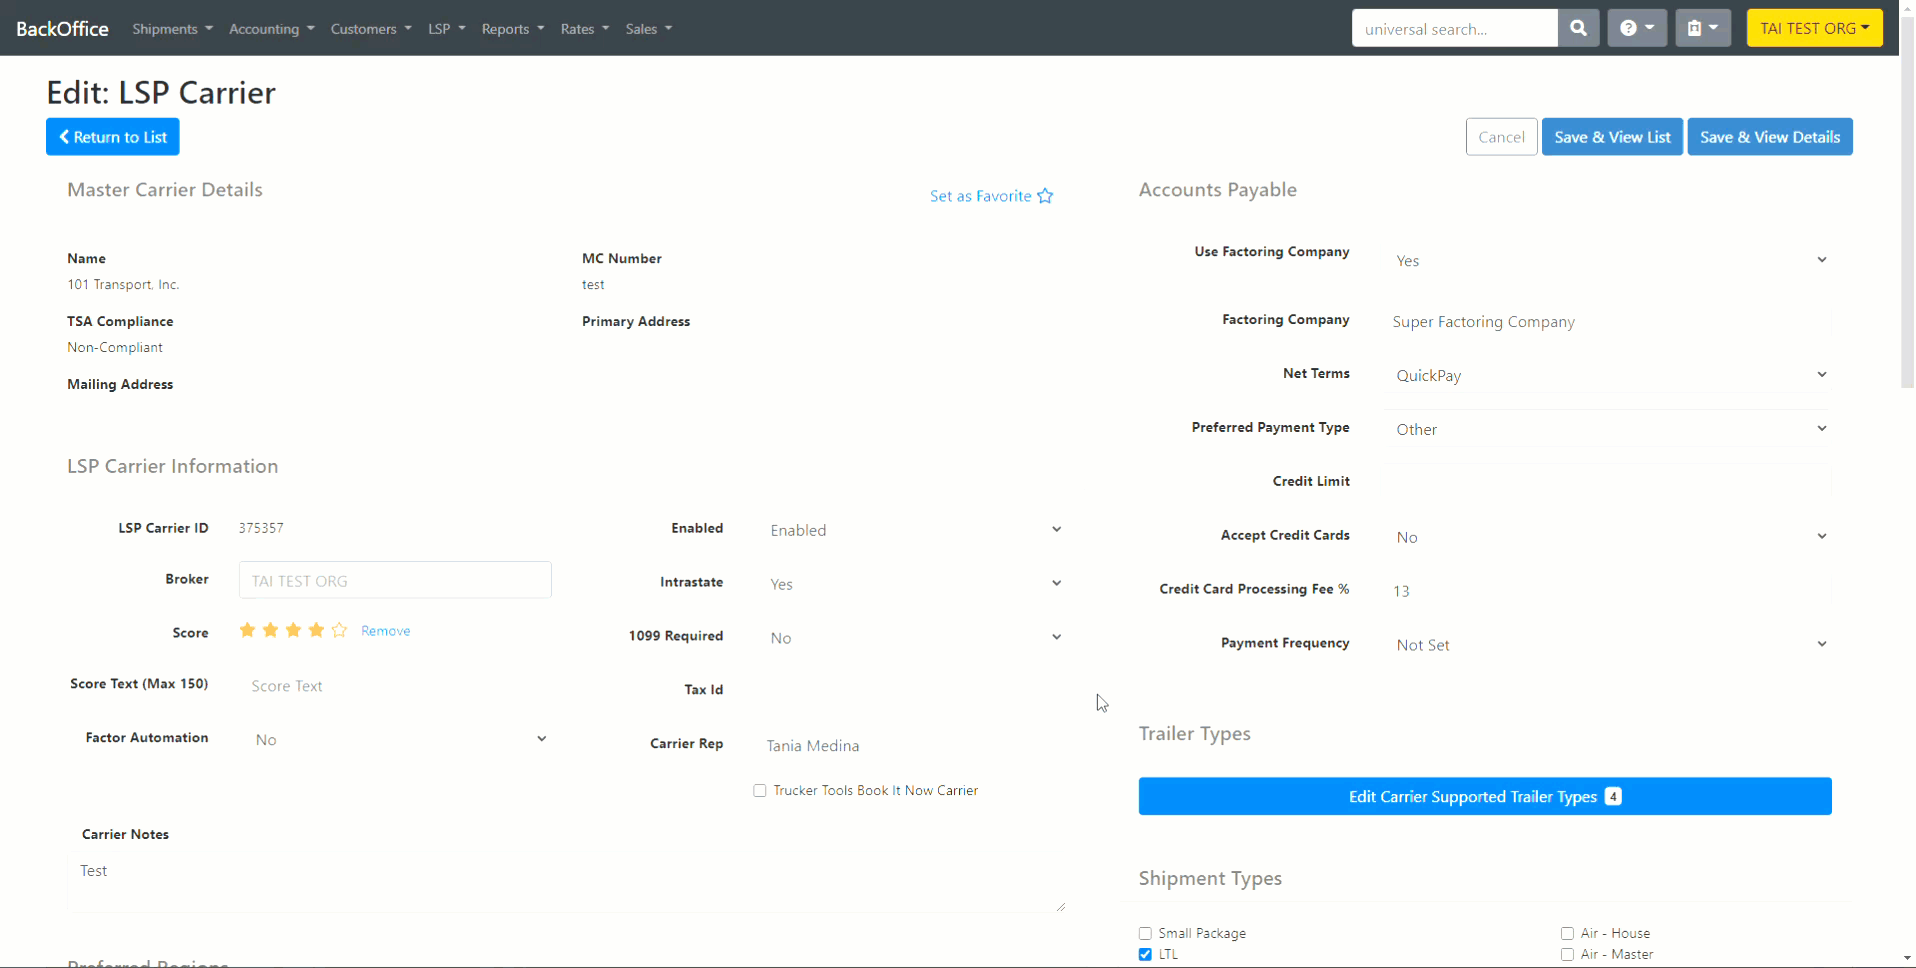
Task: Select the fifth star in carrier Score
Action: (339, 630)
